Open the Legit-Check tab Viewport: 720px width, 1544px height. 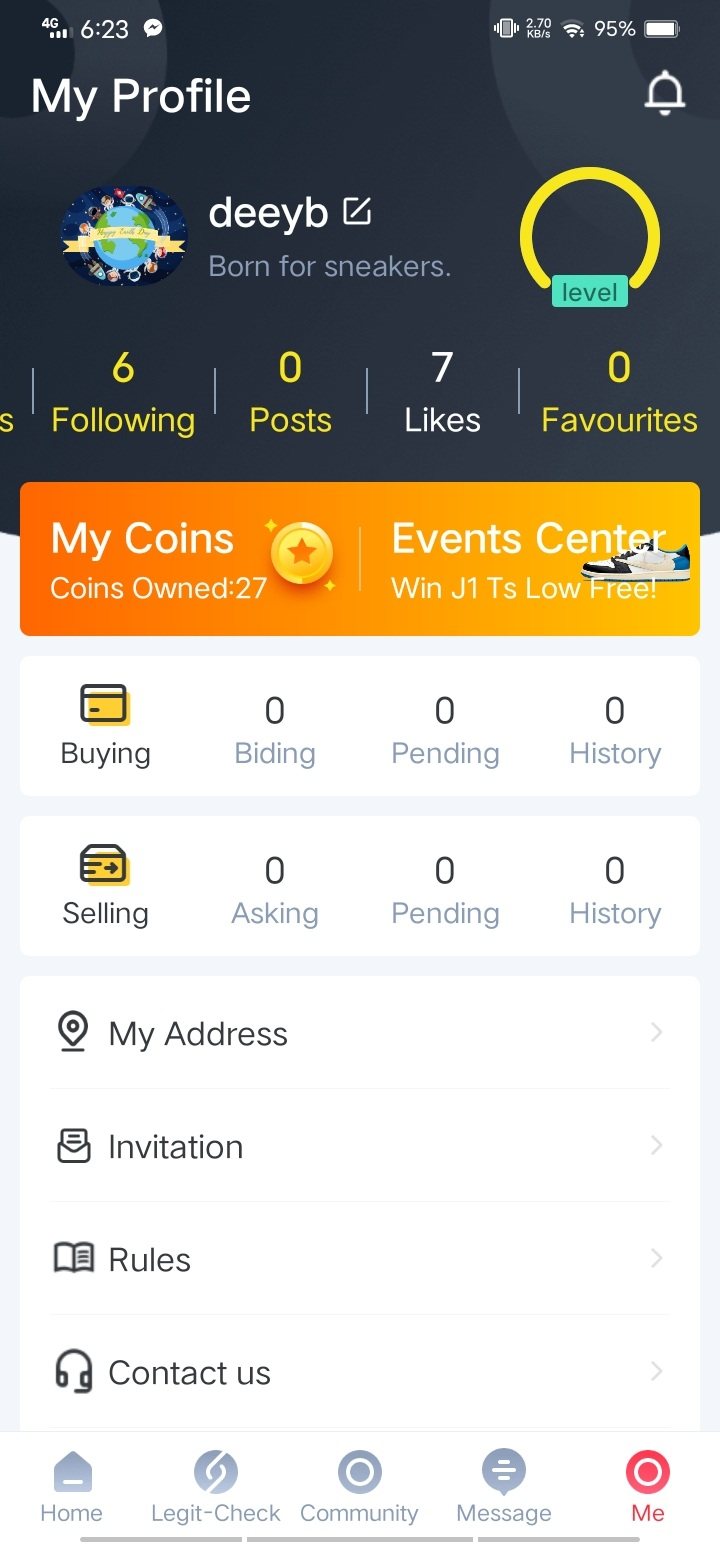pos(215,1488)
